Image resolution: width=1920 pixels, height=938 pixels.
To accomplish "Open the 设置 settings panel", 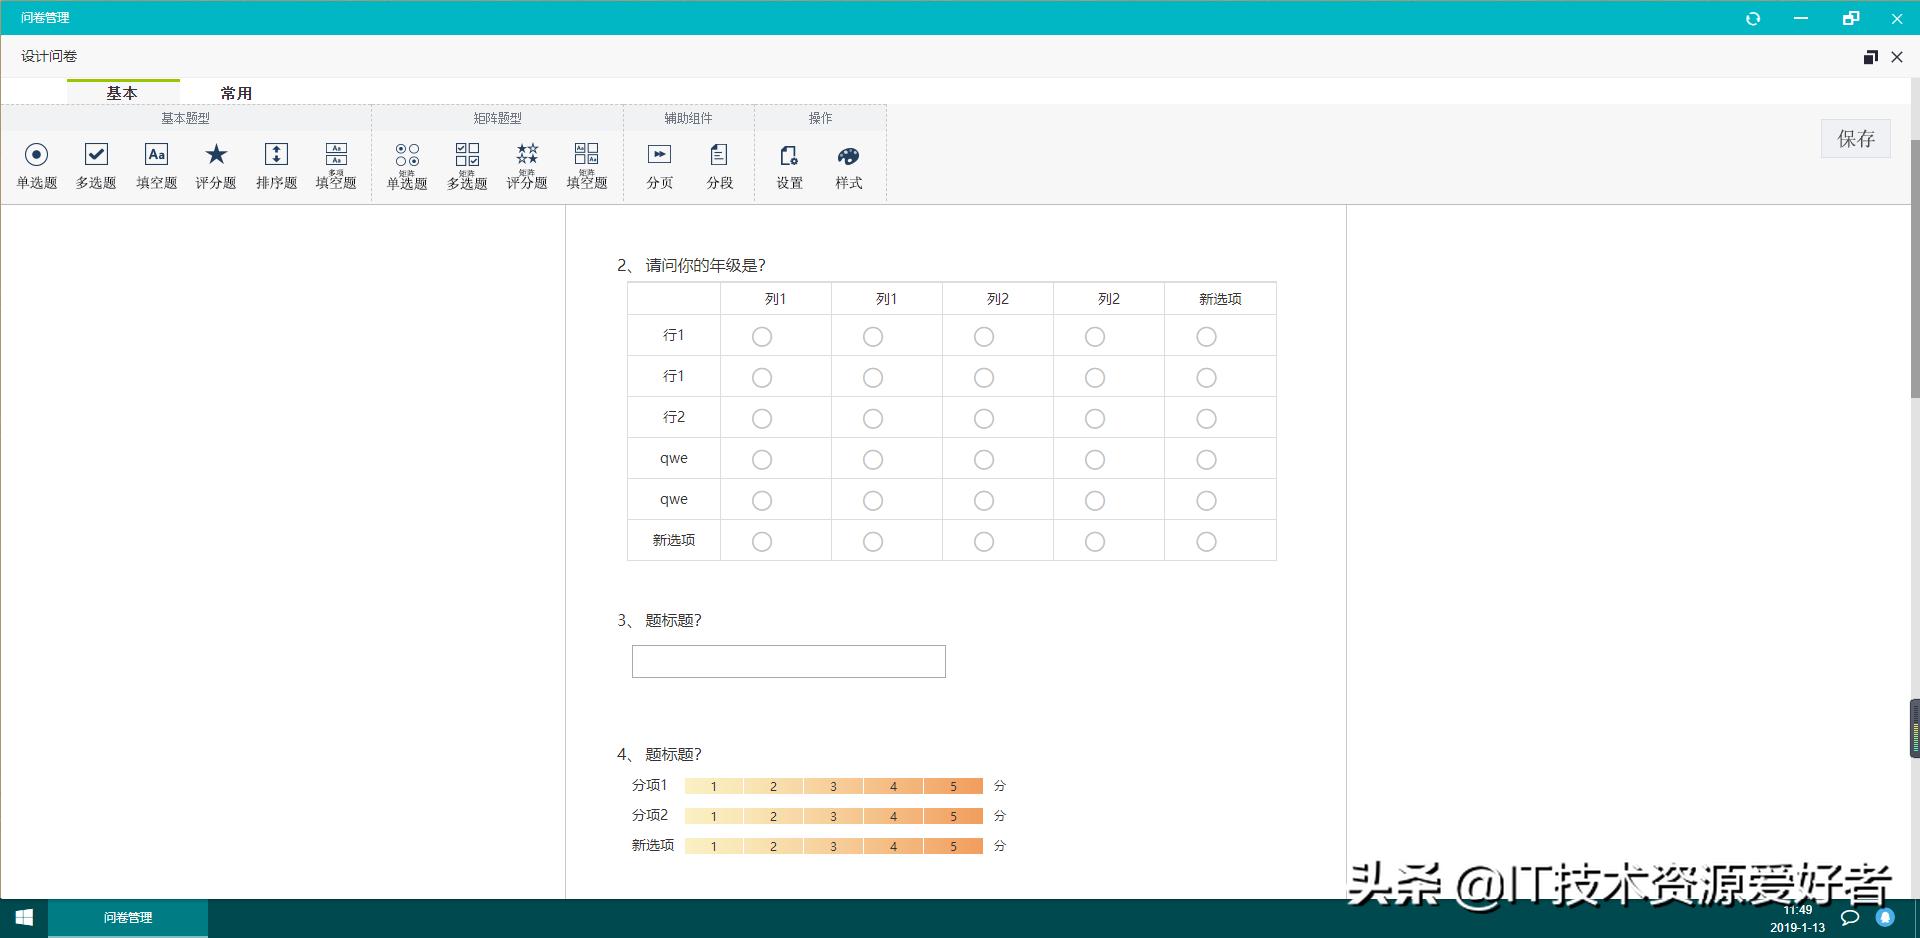I will pyautogui.click(x=789, y=164).
